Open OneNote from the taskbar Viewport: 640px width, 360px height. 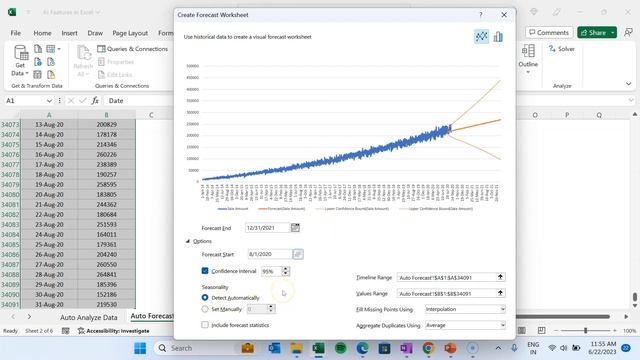point(406,348)
